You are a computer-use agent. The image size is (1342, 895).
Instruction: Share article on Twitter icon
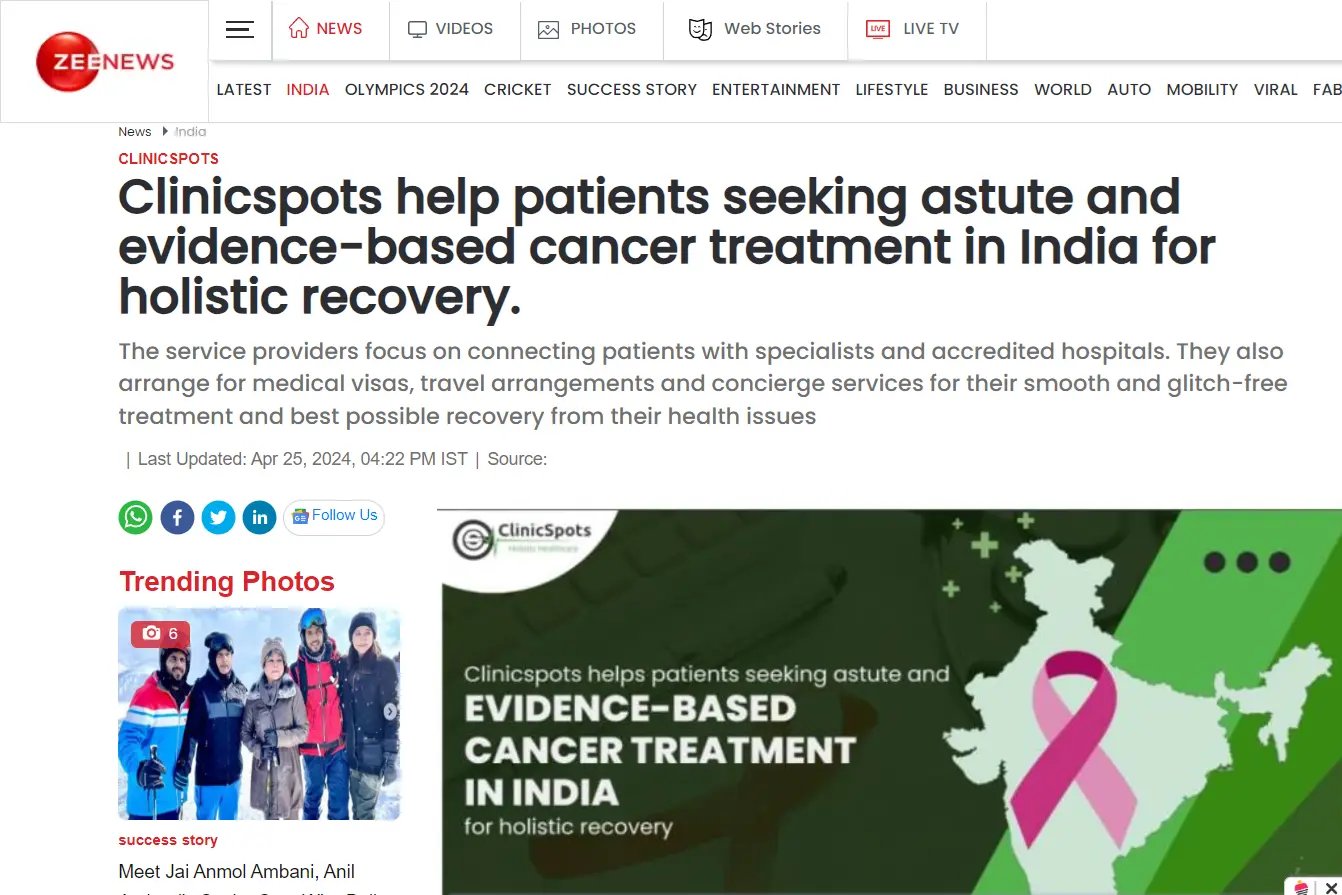coord(218,517)
